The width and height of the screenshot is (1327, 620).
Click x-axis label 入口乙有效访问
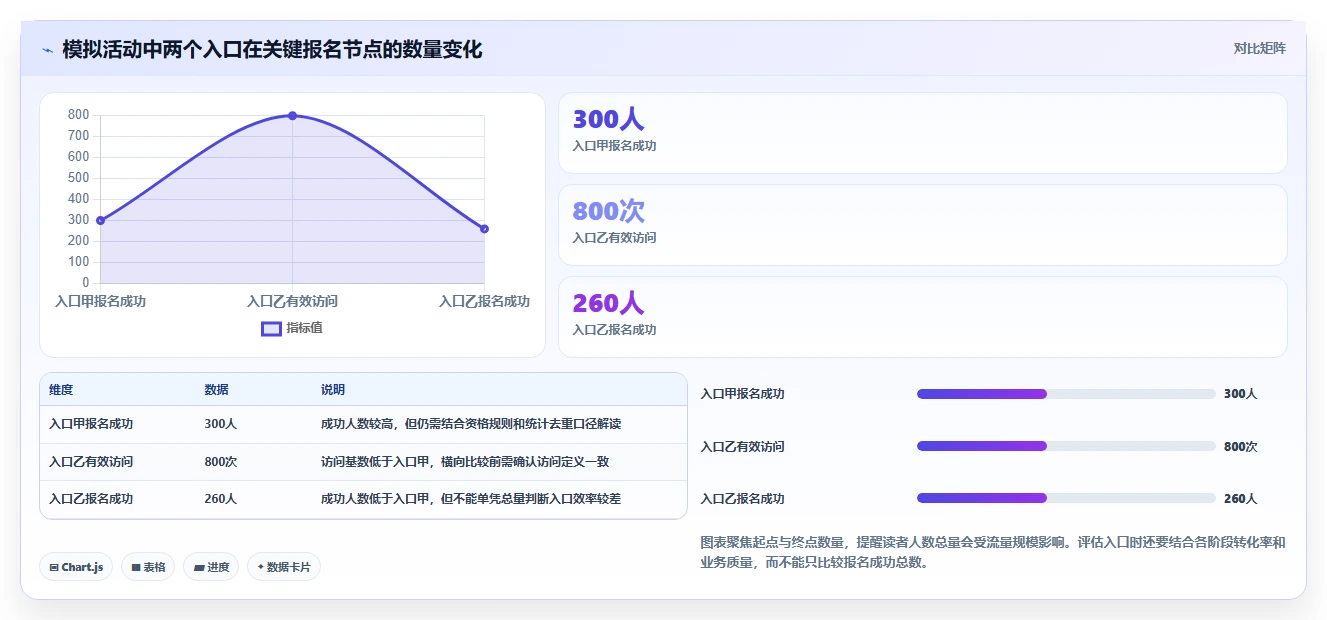coord(292,301)
